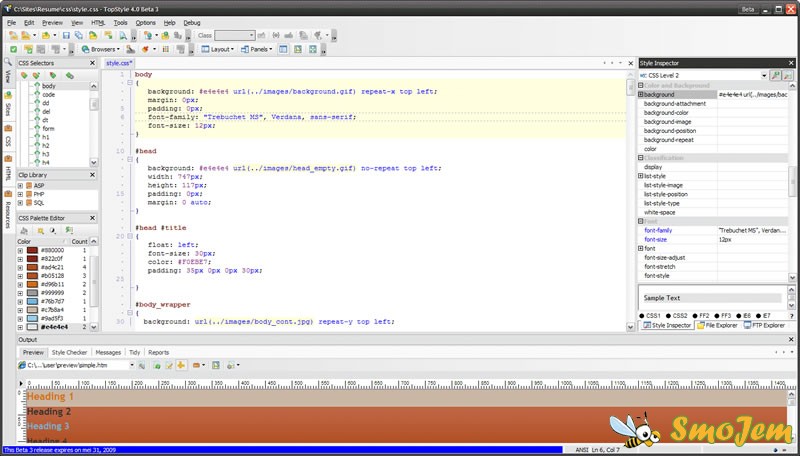The width and height of the screenshot is (800, 456).
Task: Open the Sites sidebar tab
Action: tap(8, 105)
